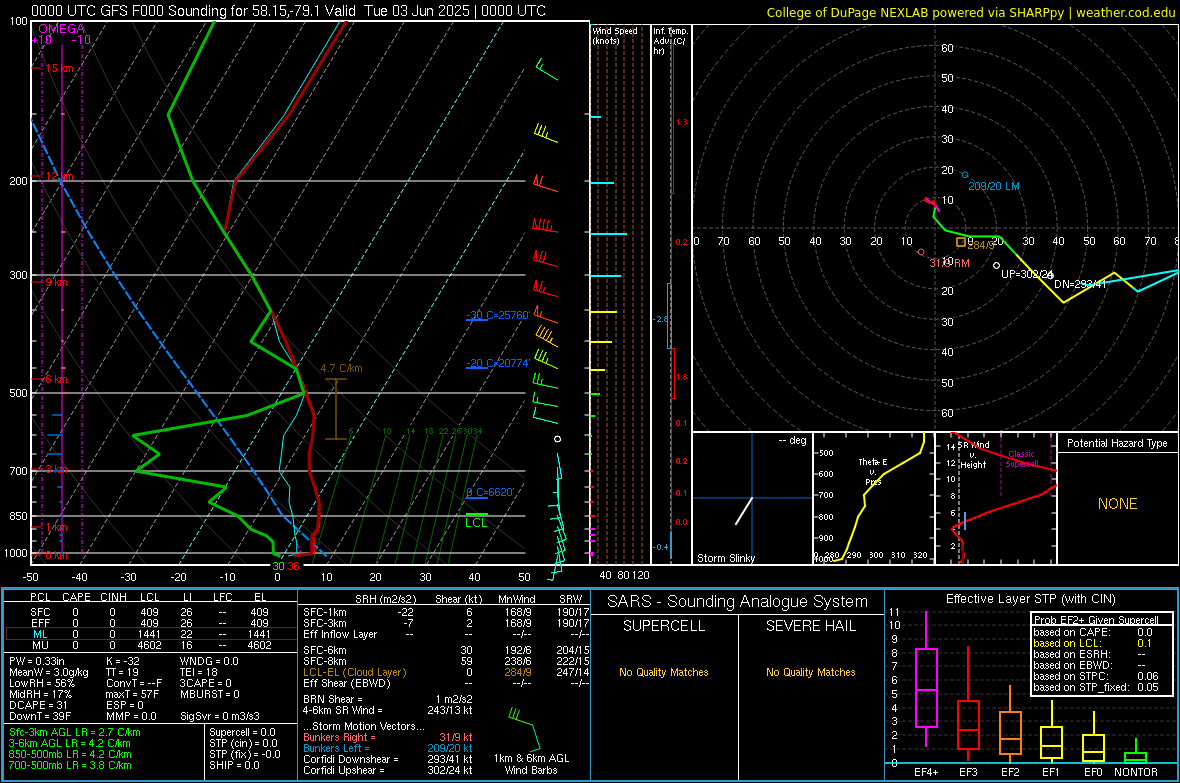Click the 0 C=6620' freezing level label
This screenshot has height=783, width=1180.
(490, 492)
